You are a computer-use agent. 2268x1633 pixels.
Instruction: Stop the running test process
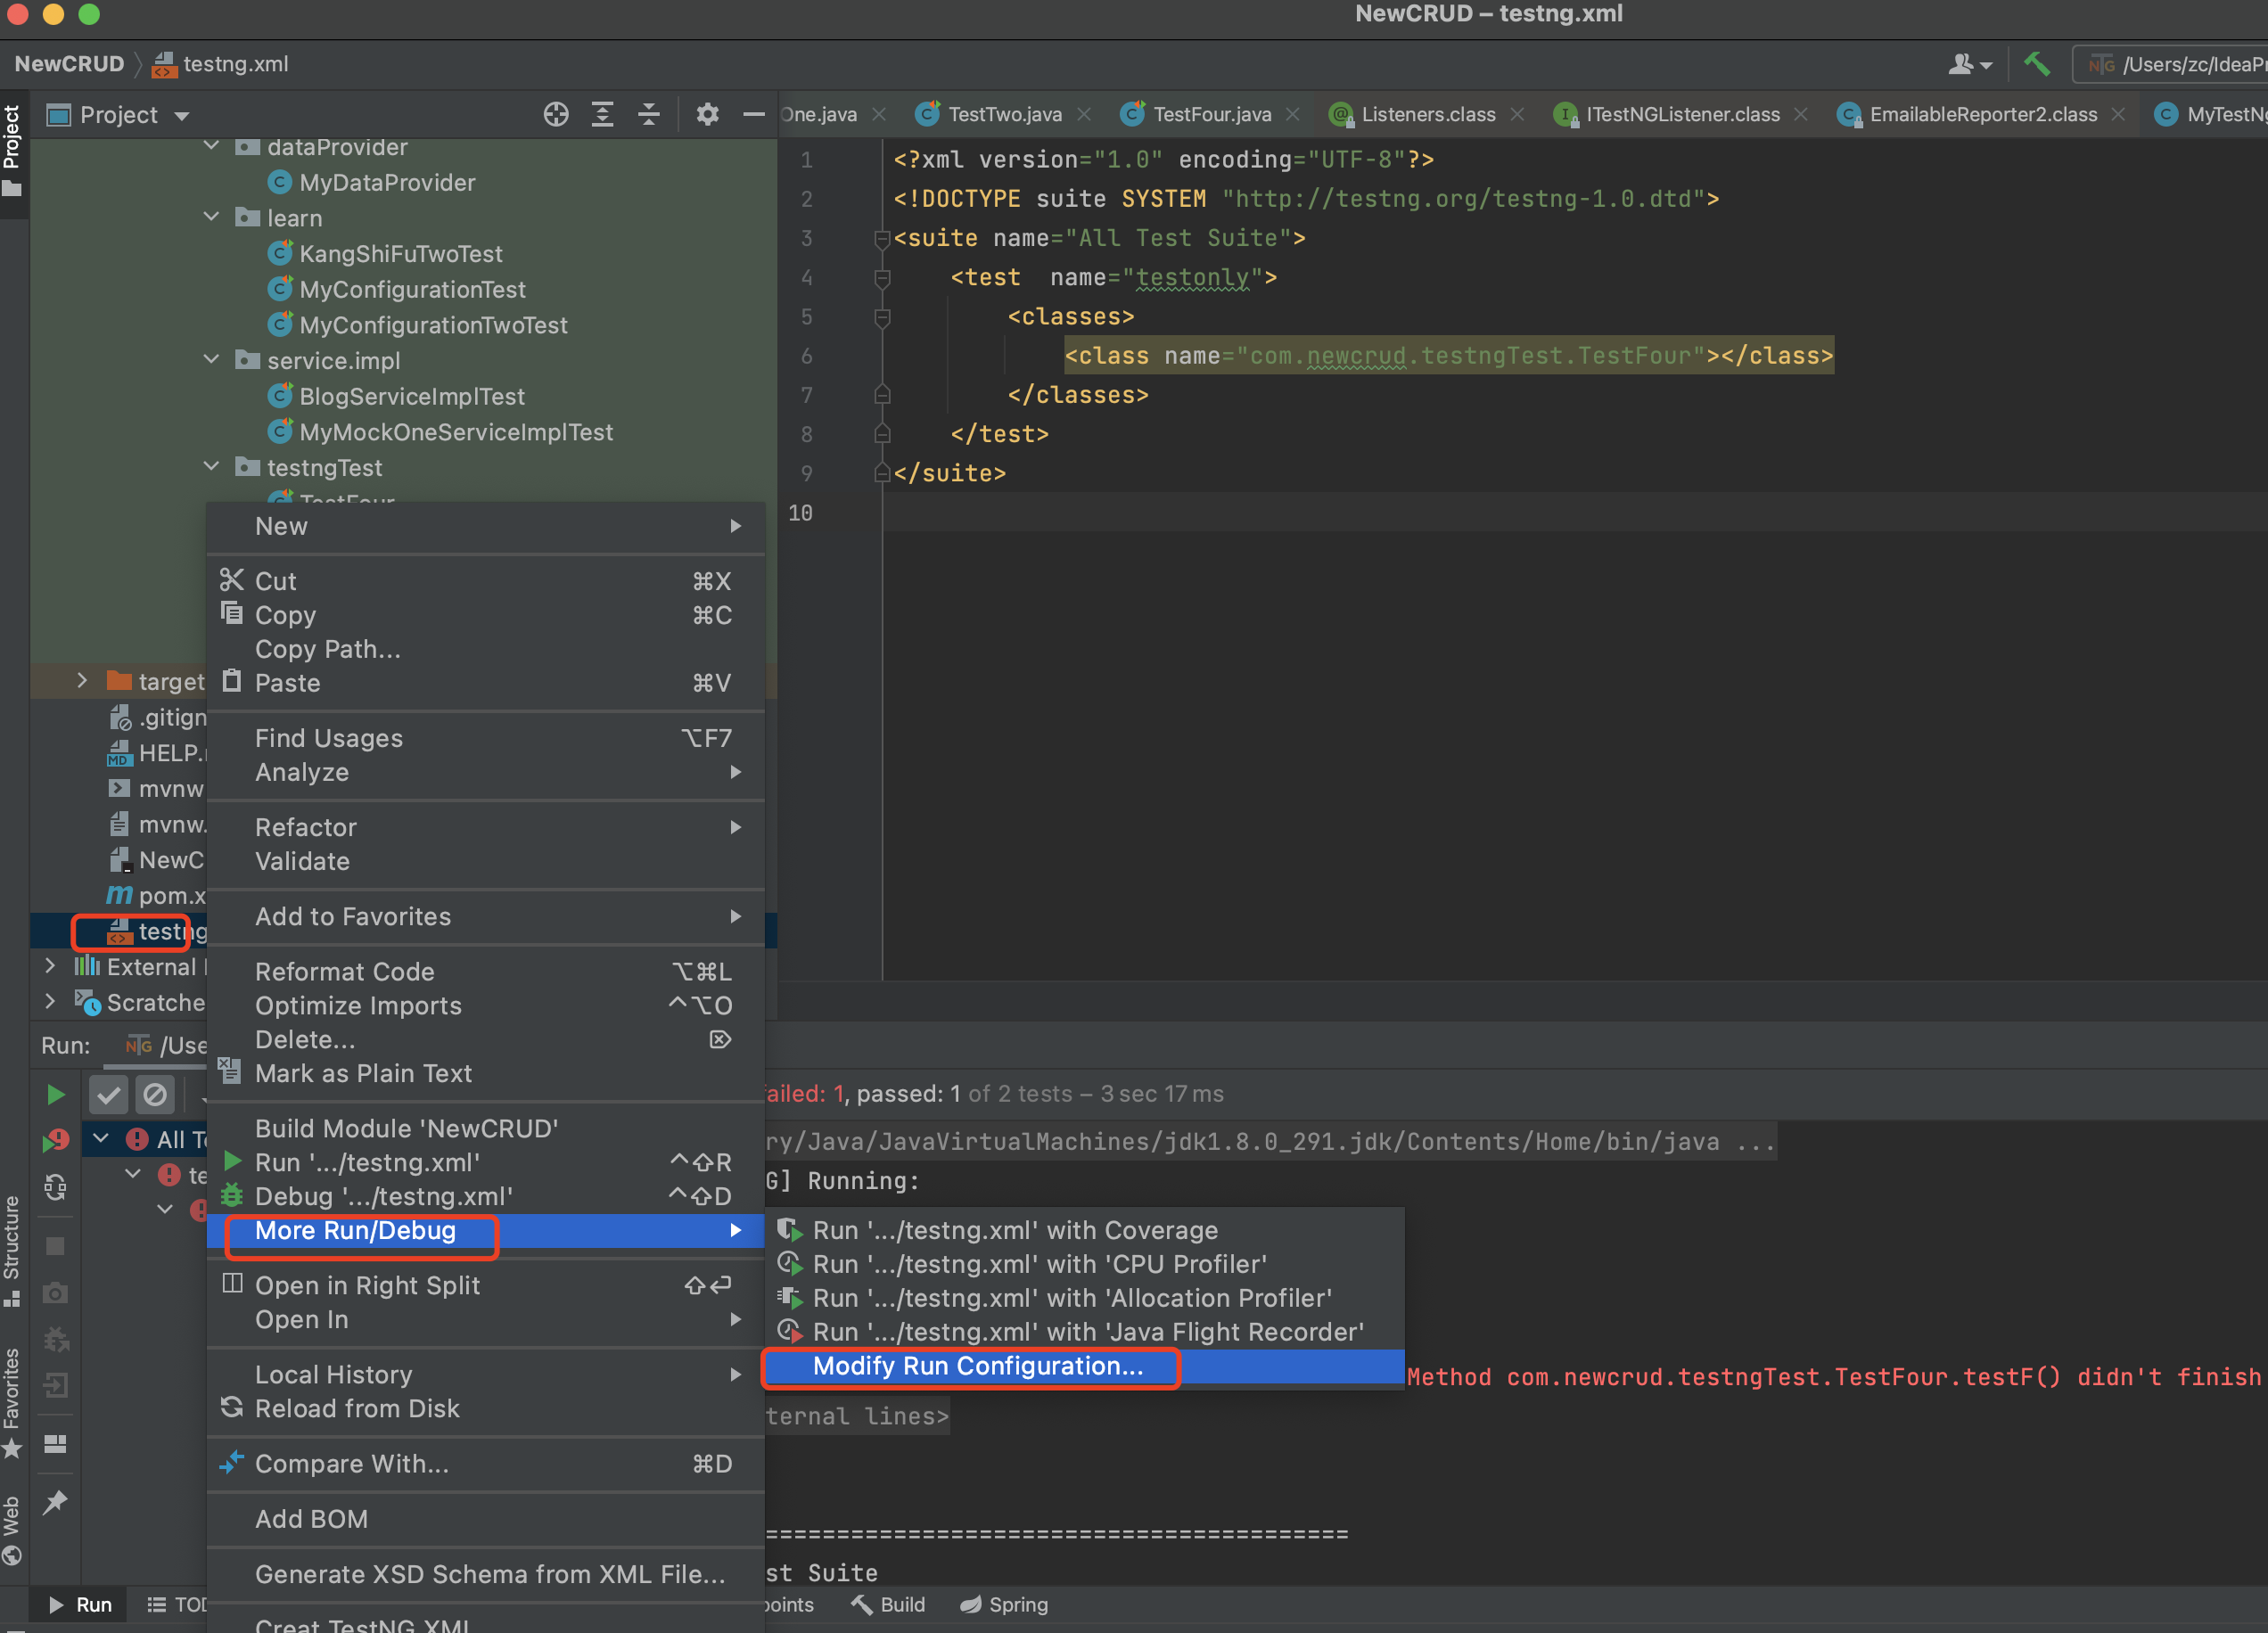click(56, 1247)
